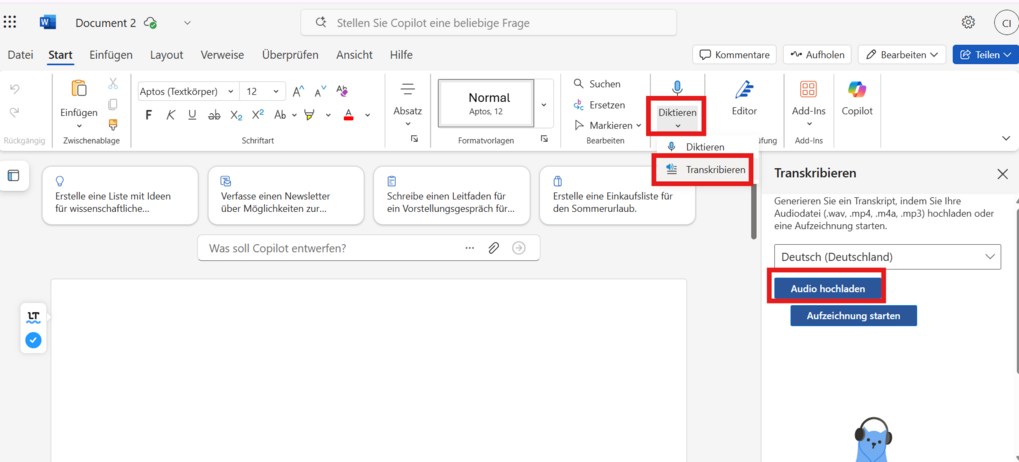Open the Datei menu
1019x462 pixels.
click(20, 55)
